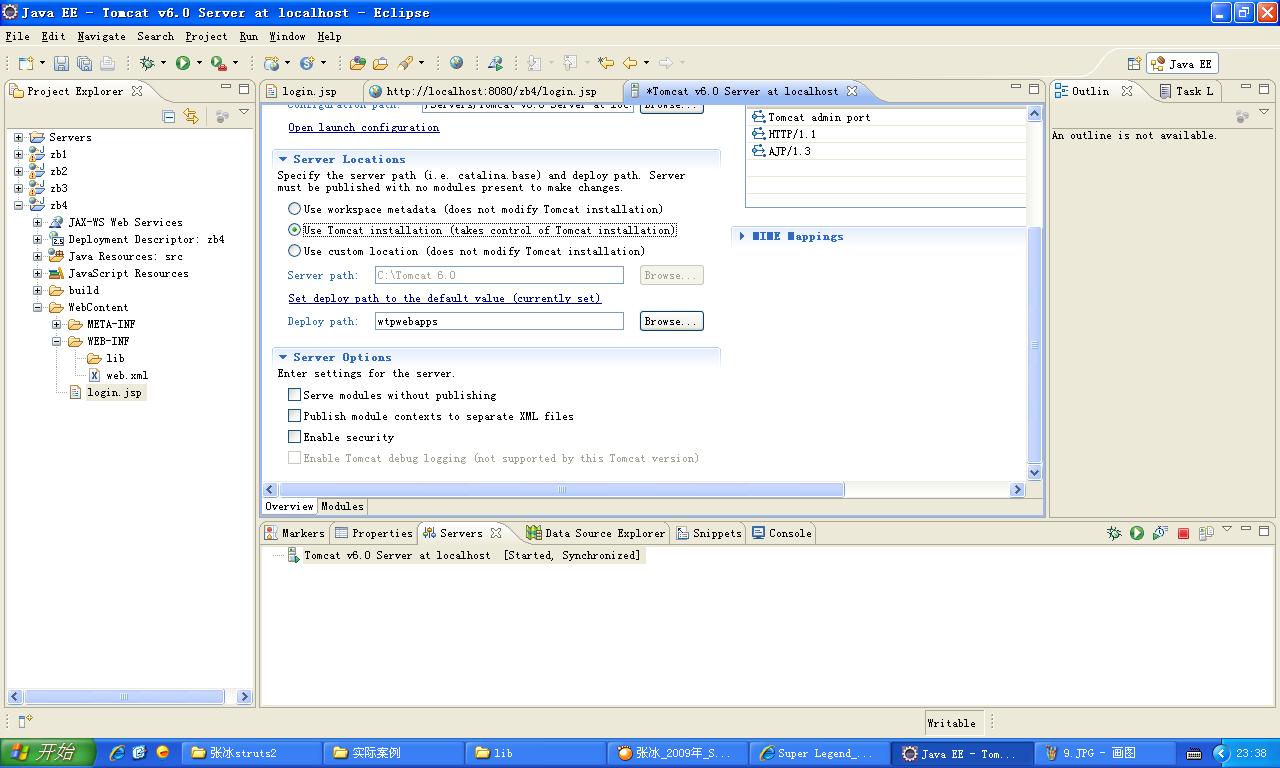Screen dimensions: 1280x768
Task: Open the web browser globe toolbar icon
Action: click(456, 63)
